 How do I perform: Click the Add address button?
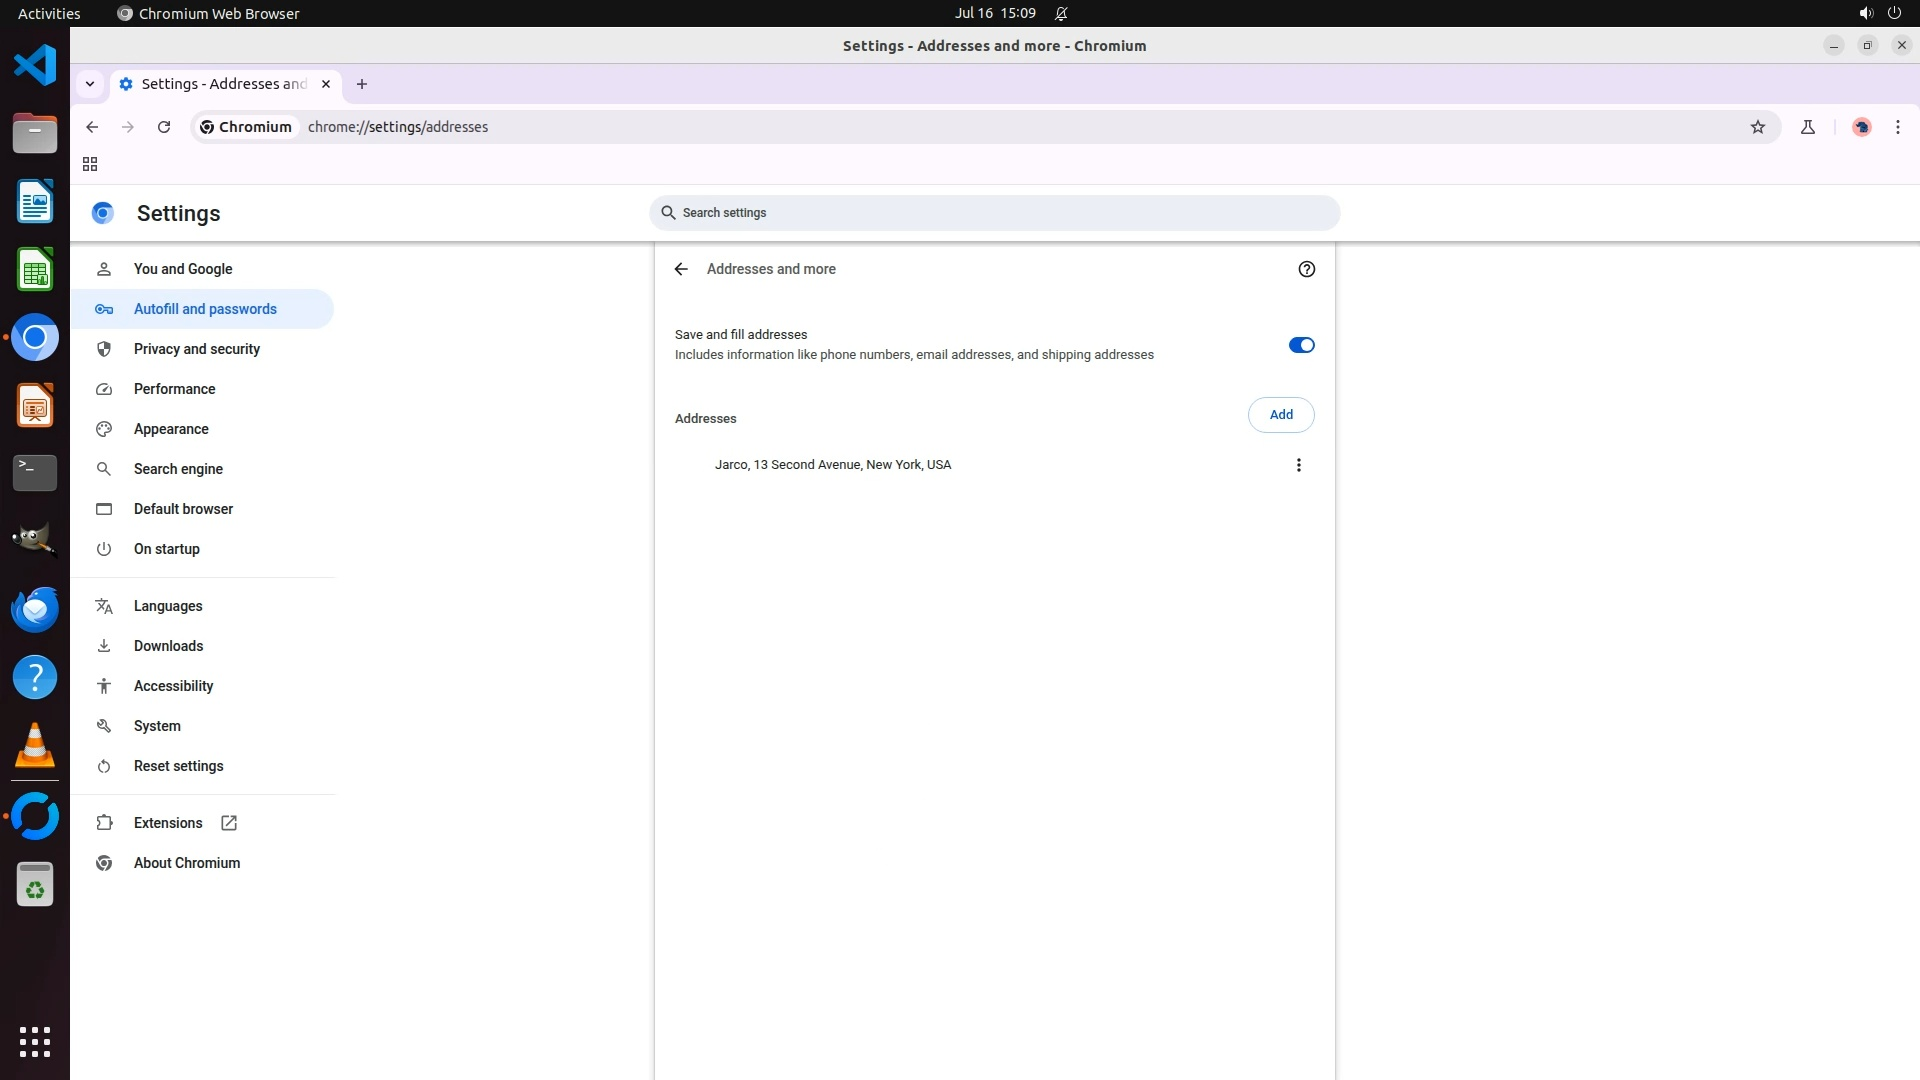tap(1280, 415)
